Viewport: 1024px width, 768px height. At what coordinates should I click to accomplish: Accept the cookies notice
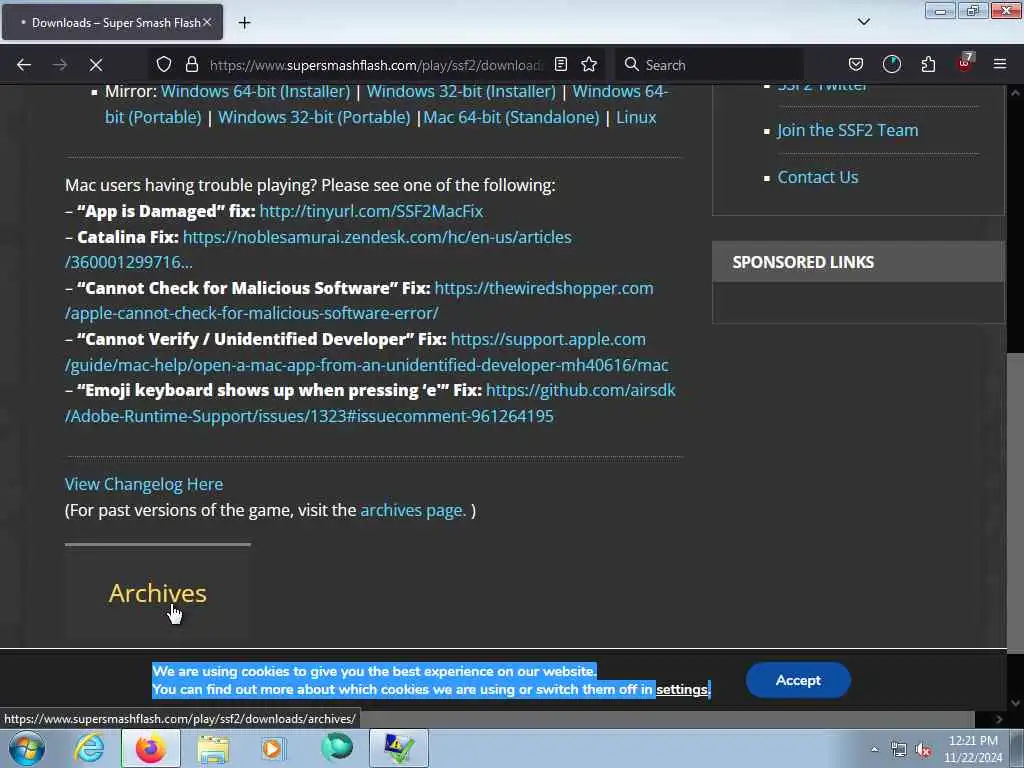[x=798, y=680]
